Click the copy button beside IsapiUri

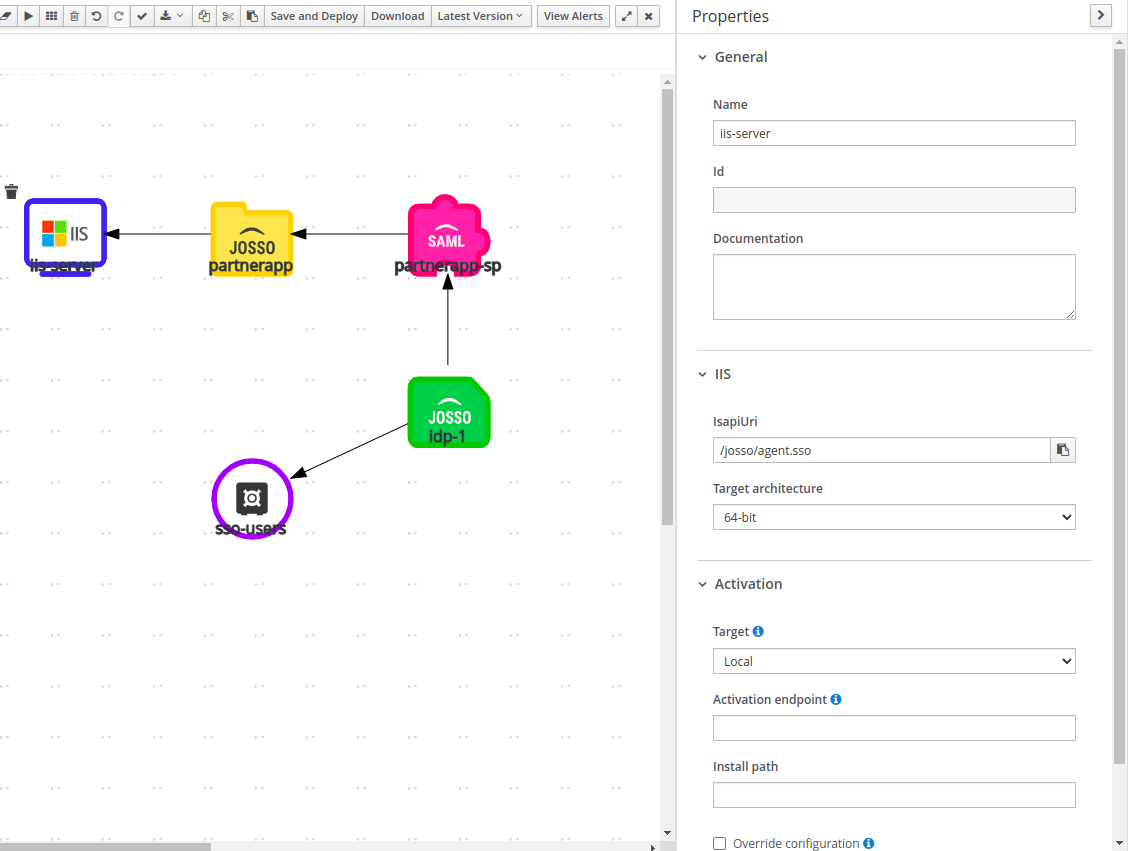click(1063, 450)
